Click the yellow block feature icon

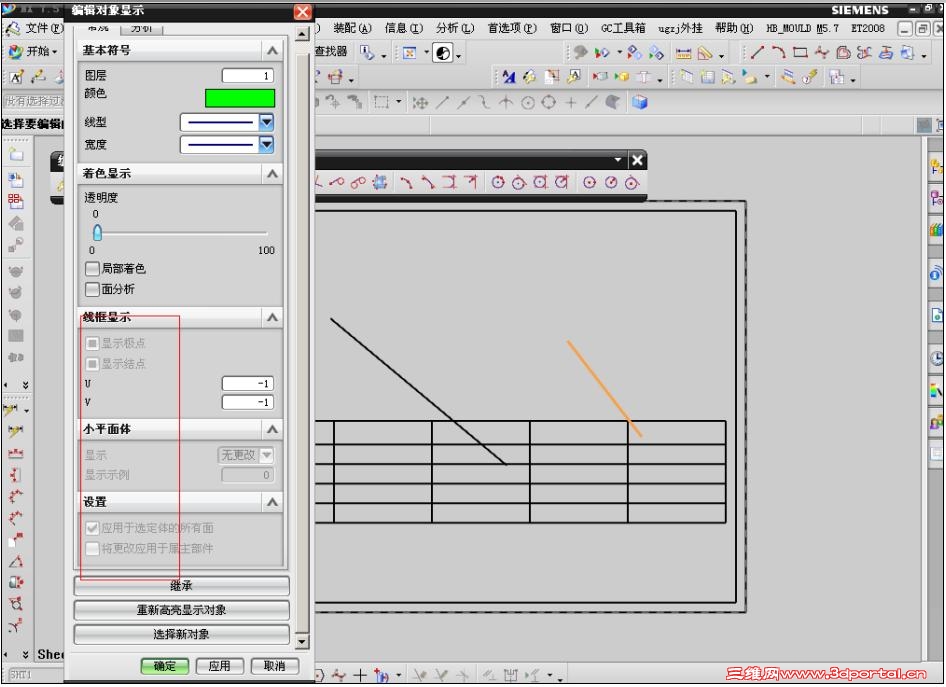(621, 77)
